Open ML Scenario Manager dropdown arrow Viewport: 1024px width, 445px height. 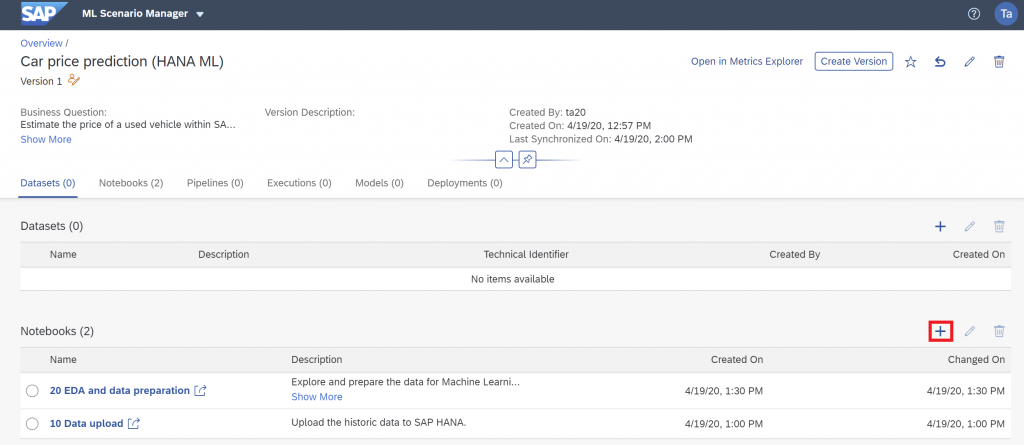coord(200,14)
